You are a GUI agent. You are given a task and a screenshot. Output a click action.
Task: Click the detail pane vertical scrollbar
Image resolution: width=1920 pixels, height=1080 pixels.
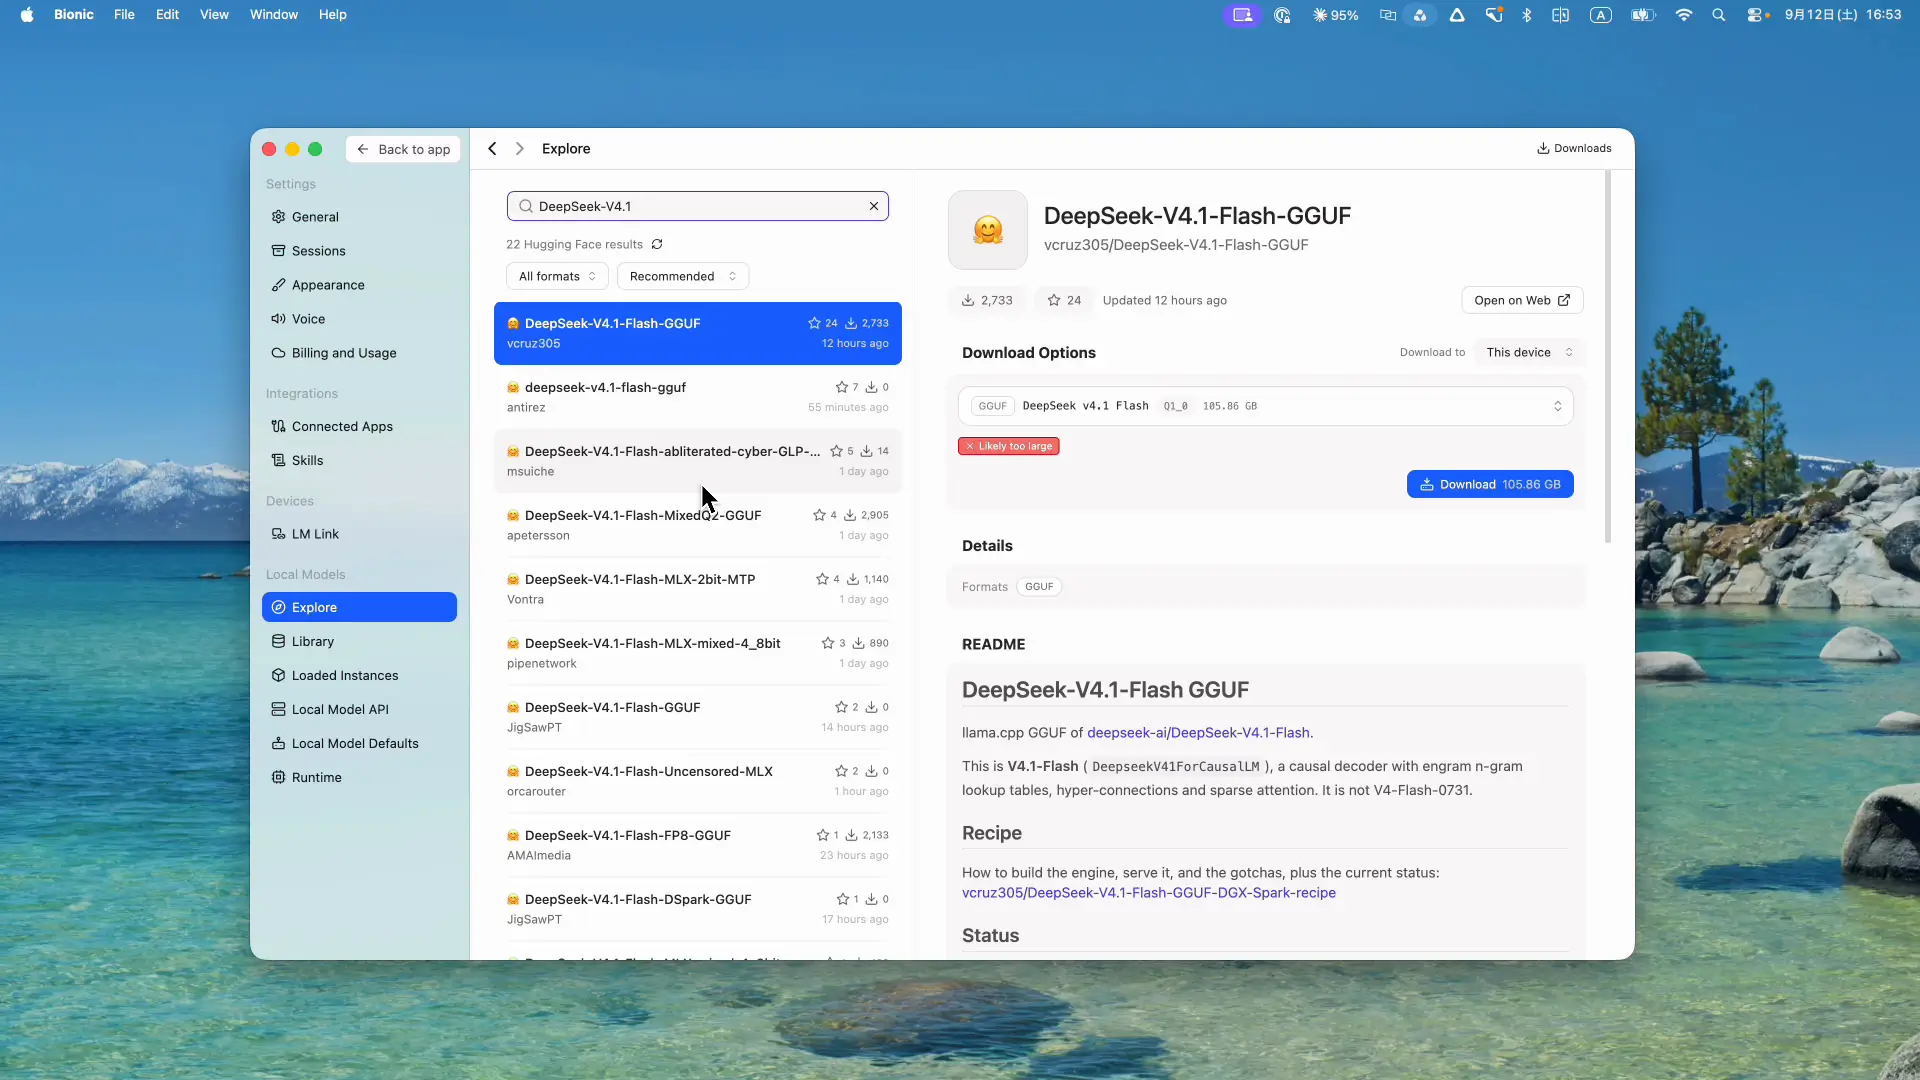(1608, 357)
